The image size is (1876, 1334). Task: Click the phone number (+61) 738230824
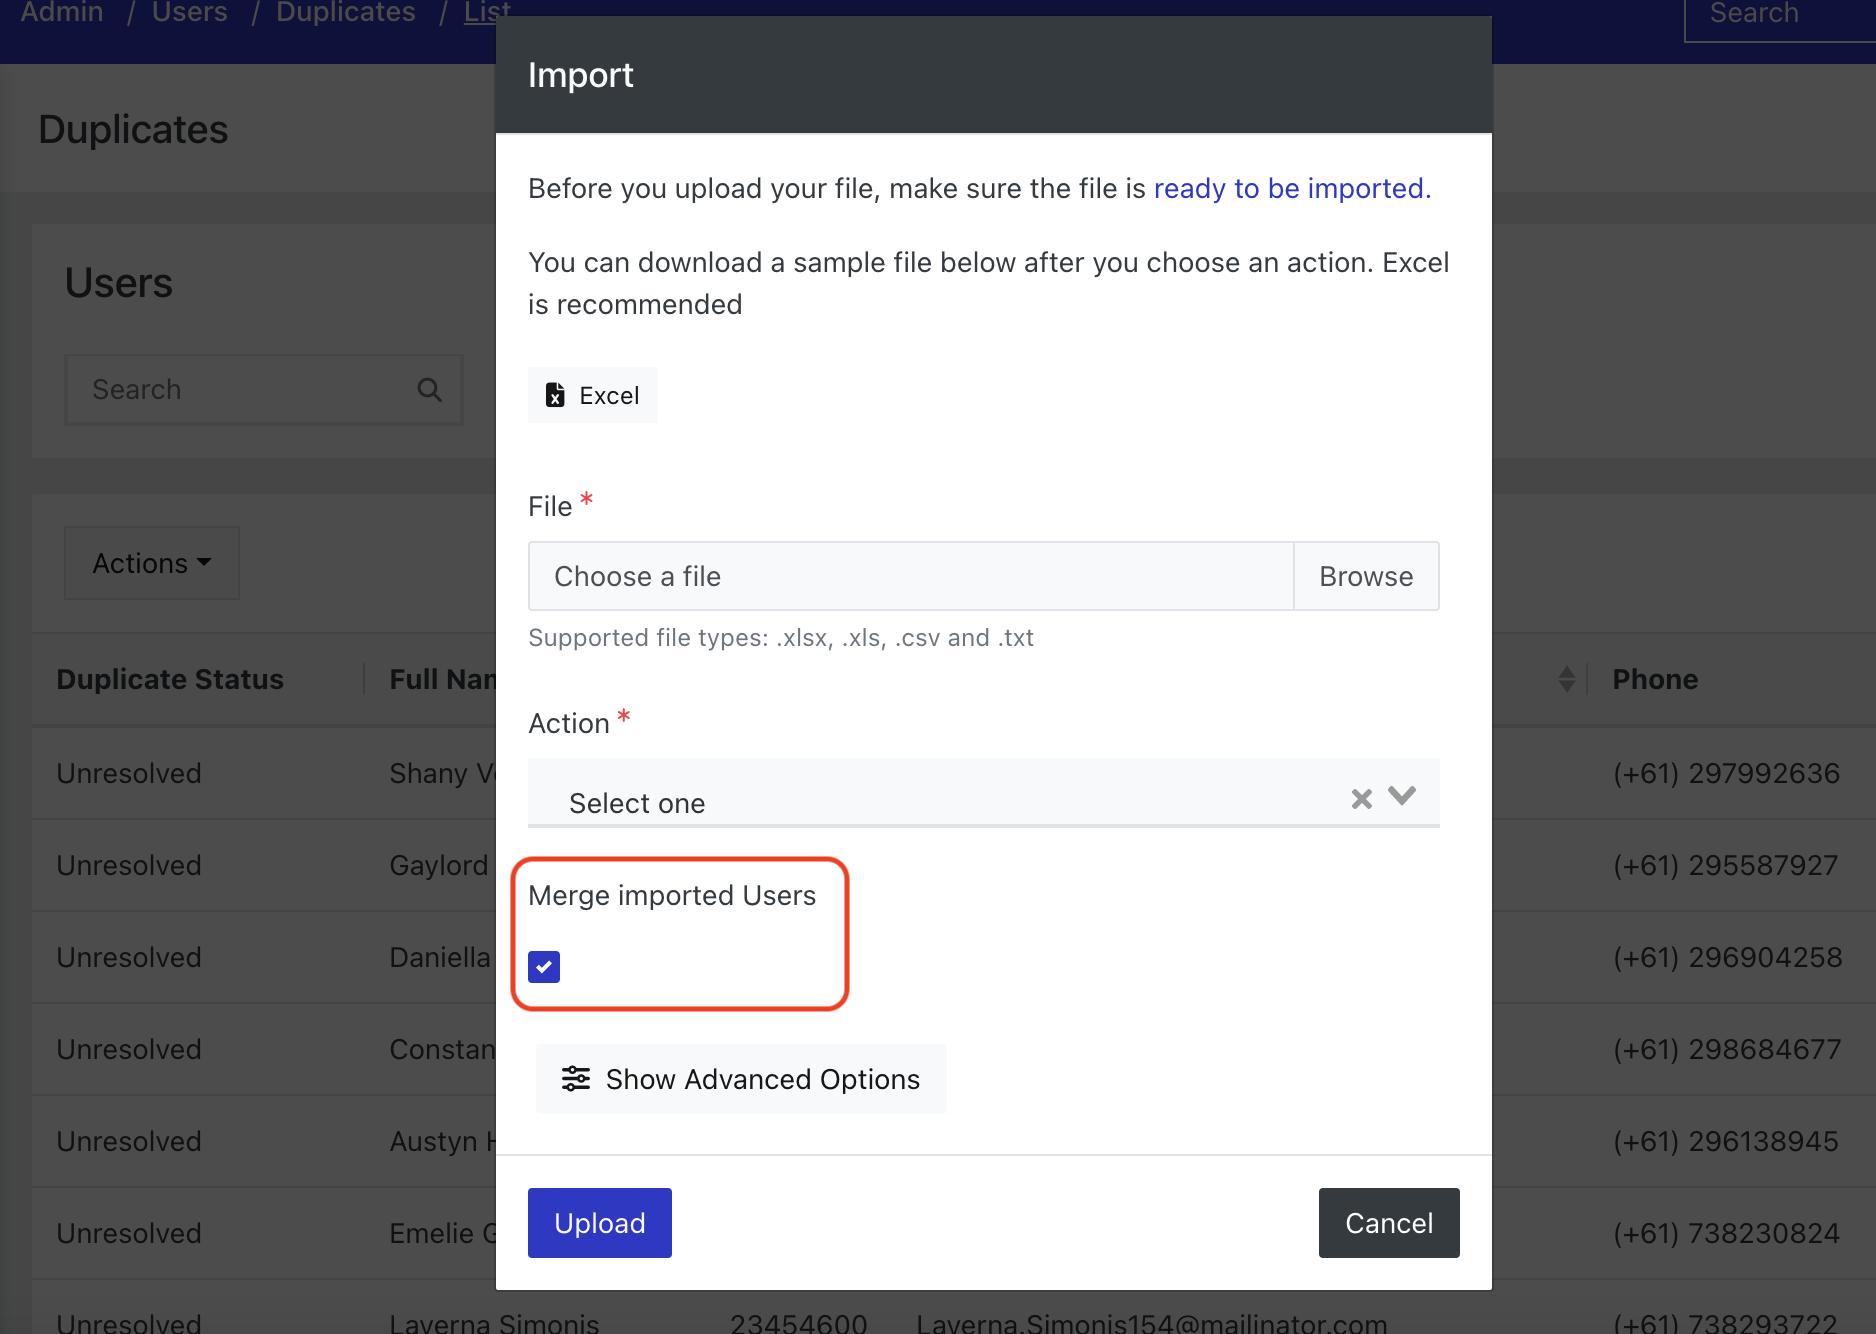pos(1726,1233)
